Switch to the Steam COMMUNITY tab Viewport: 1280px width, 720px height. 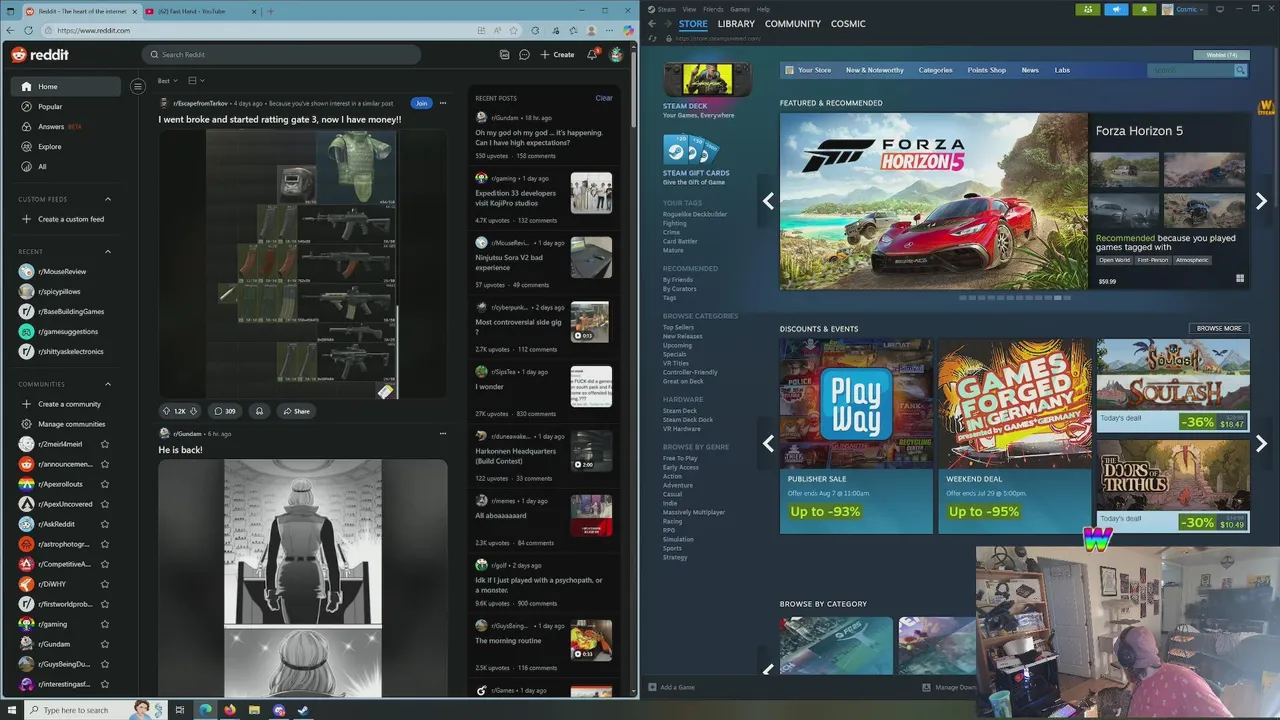[793, 23]
